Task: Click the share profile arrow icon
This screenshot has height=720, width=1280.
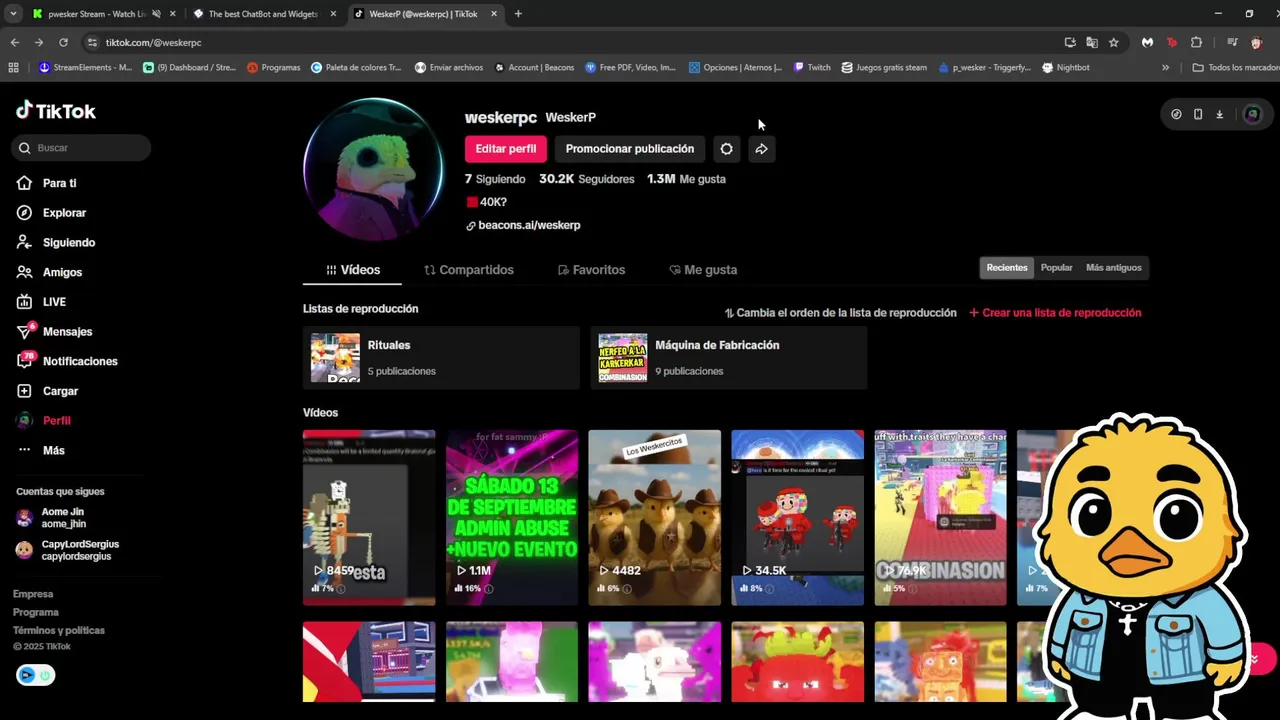Action: click(761, 149)
